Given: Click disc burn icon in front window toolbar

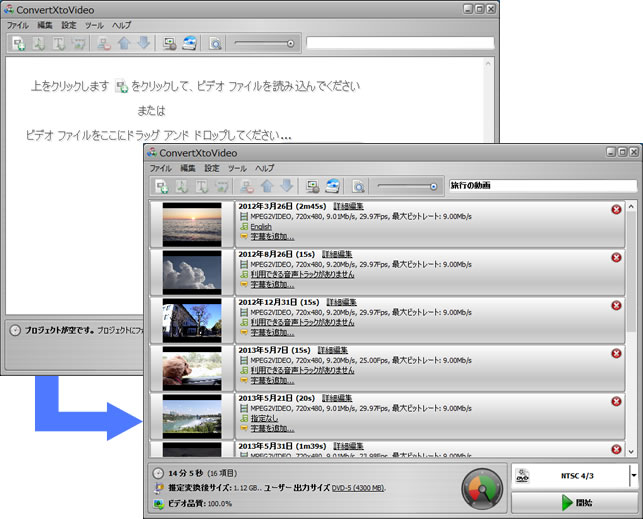Looking at the screenshot, I should [333, 186].
